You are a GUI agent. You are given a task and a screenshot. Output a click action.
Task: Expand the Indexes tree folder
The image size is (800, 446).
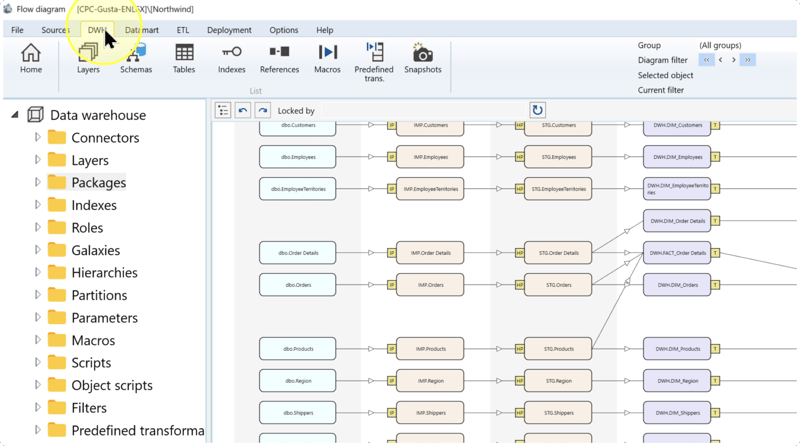coord(37,205)
